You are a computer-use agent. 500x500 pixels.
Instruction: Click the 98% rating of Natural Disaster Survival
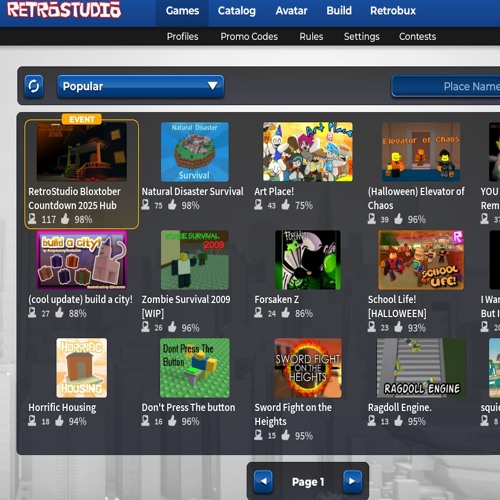tap(190, 205)
